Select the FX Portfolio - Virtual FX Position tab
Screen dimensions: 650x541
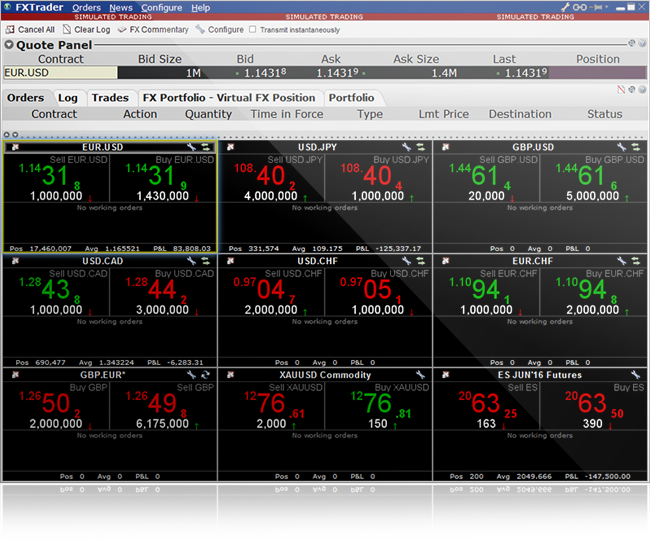tap(229, 98)
